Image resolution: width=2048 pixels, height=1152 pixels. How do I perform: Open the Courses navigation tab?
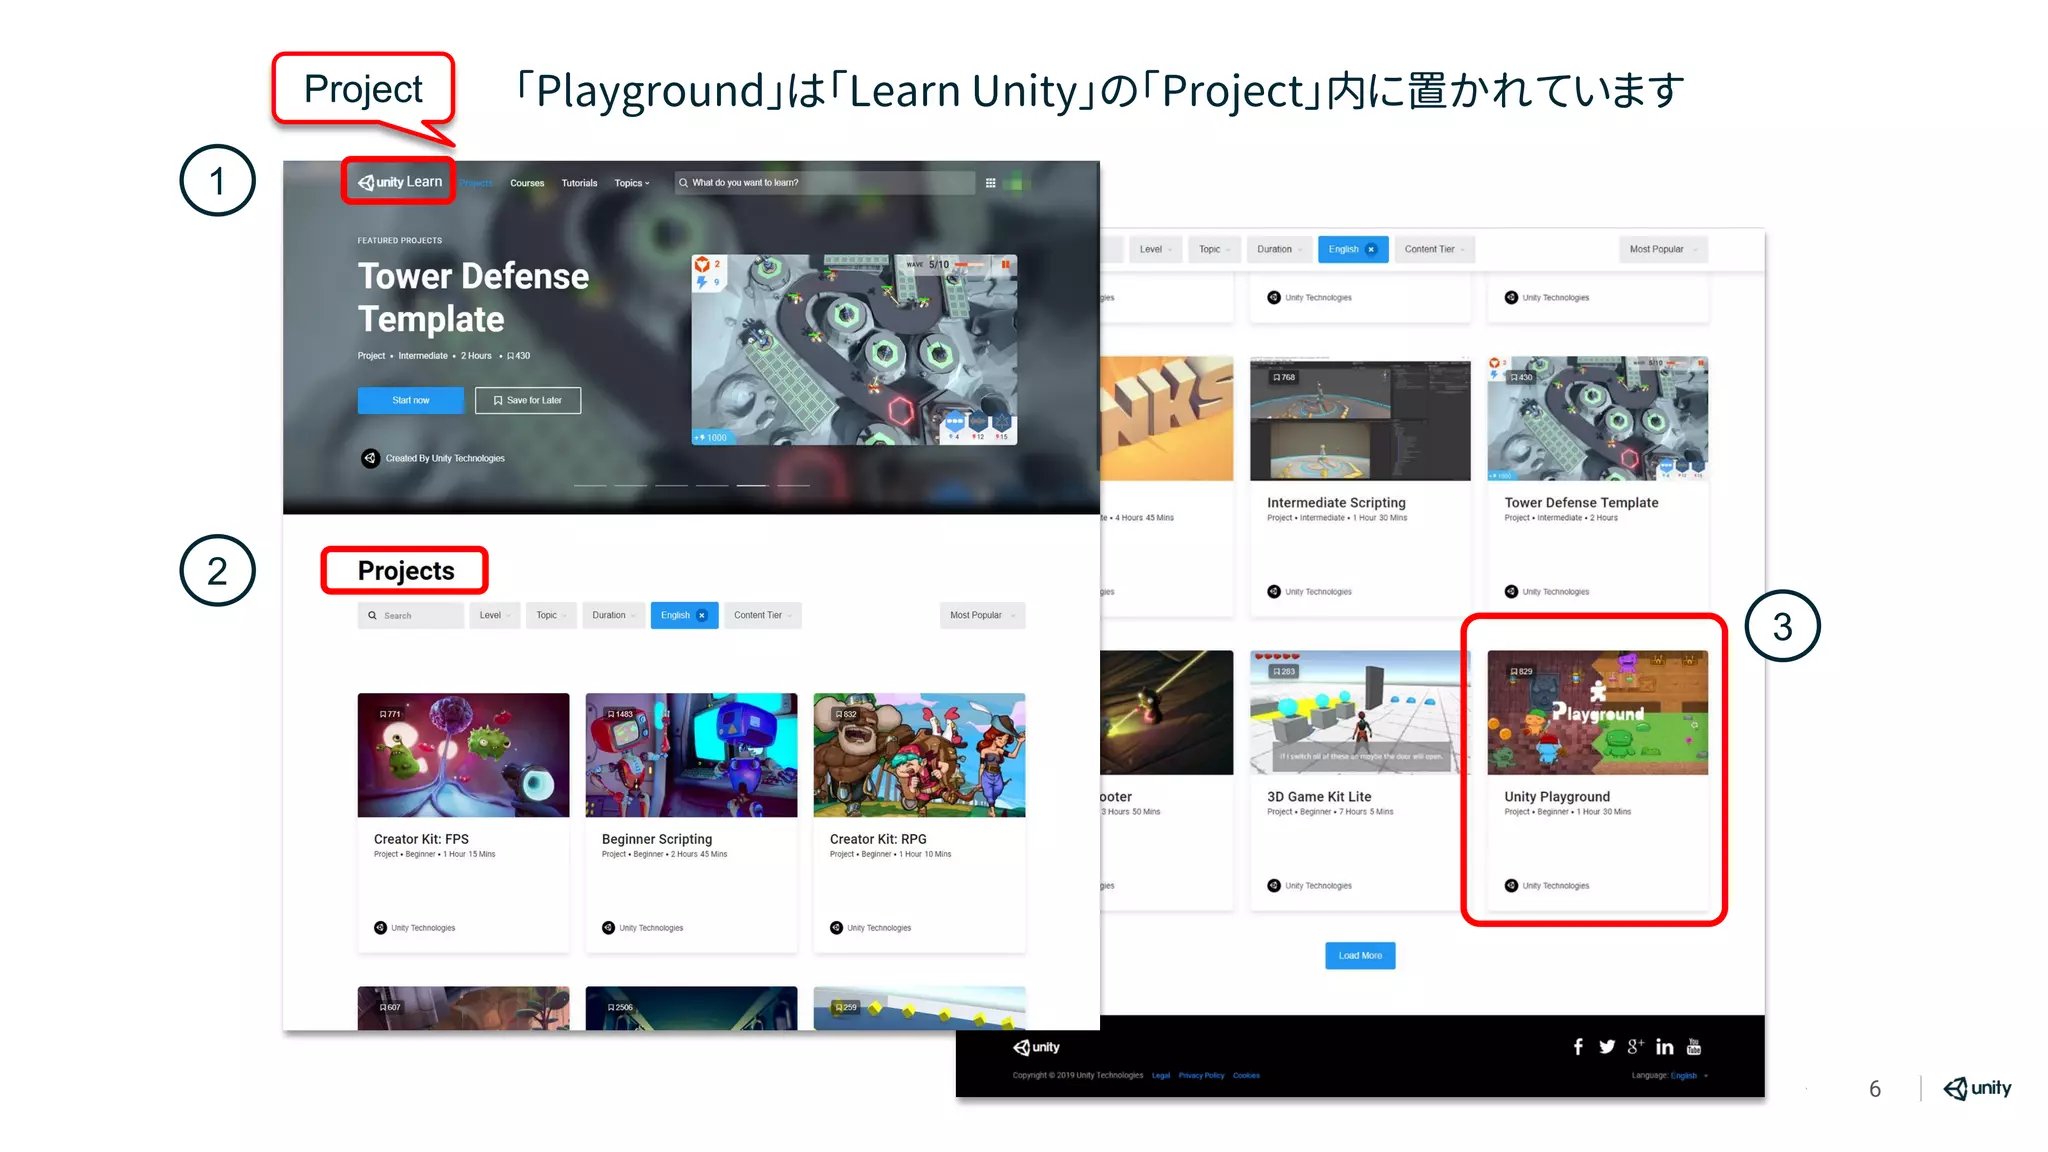tap(527, 183)
